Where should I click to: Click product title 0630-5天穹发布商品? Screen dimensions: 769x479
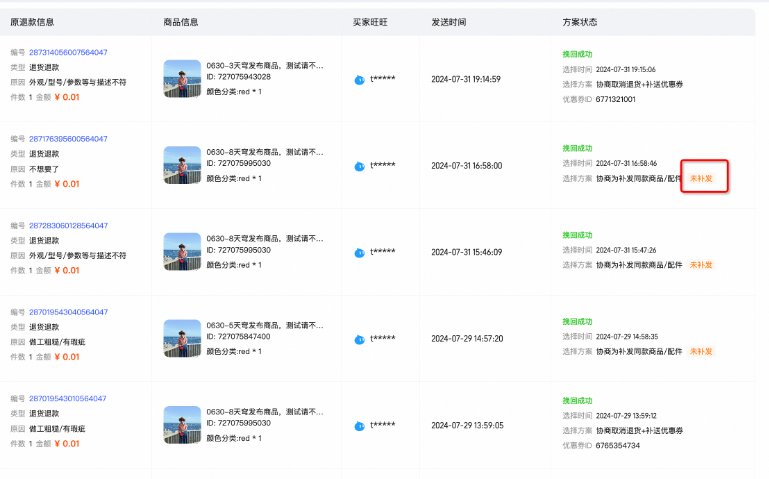[265, 325]
